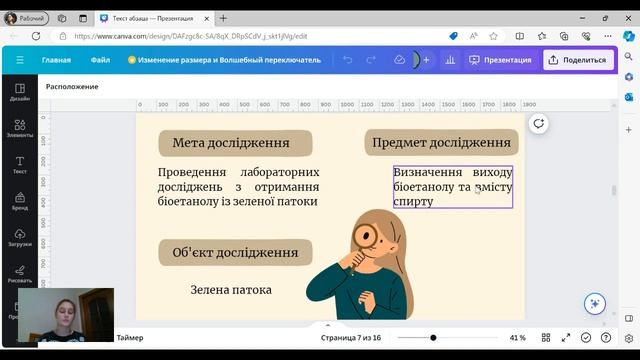Image resolution: width=640 pixels, height=360 pixels.
Task: Open the Страница 7 из 16 indicator
Action: click(351, 338)
